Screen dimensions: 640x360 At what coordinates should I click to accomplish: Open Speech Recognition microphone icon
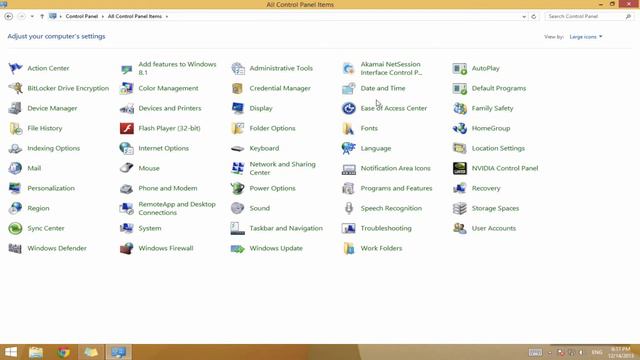coord(349,208)
